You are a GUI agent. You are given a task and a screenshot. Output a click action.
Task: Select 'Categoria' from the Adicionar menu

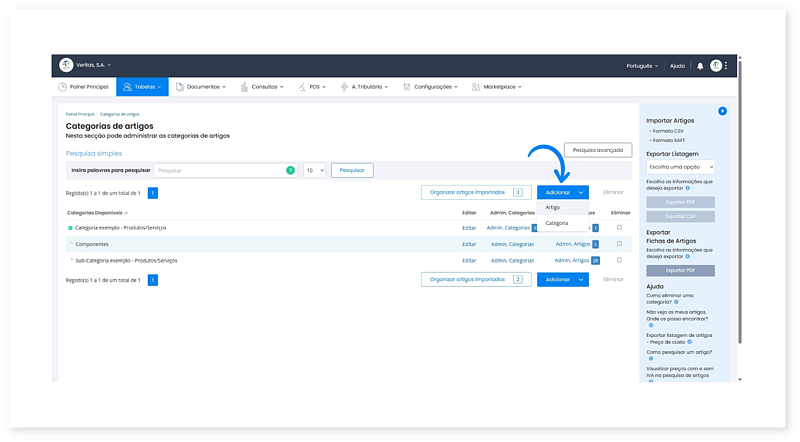click(x=557, y=223)
